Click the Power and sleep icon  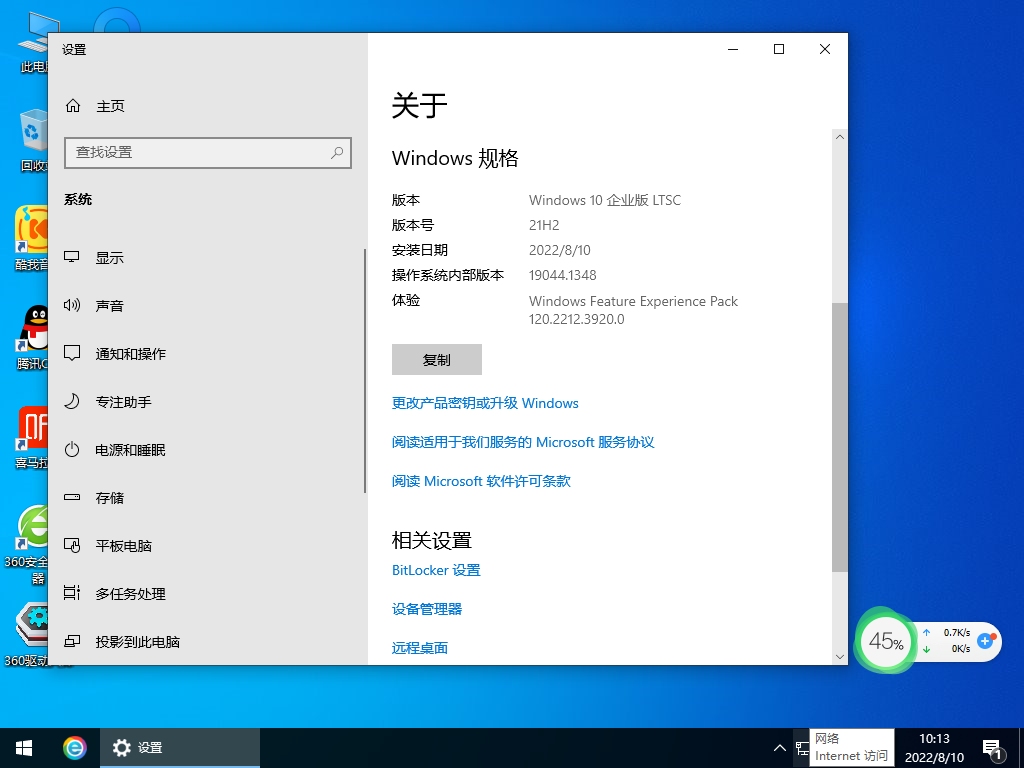point(72,450)
